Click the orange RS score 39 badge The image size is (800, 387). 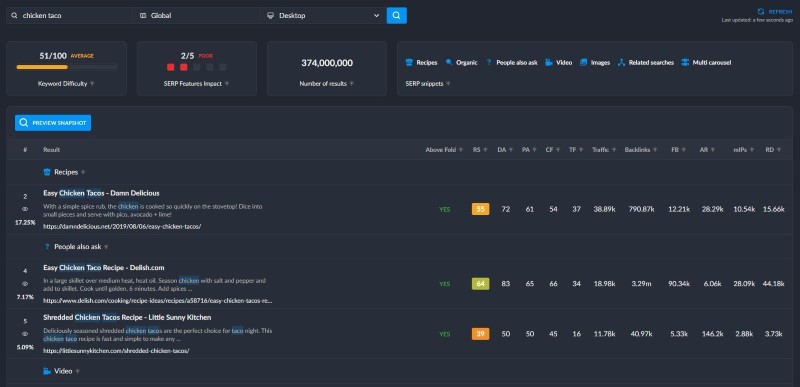point(481,334)
